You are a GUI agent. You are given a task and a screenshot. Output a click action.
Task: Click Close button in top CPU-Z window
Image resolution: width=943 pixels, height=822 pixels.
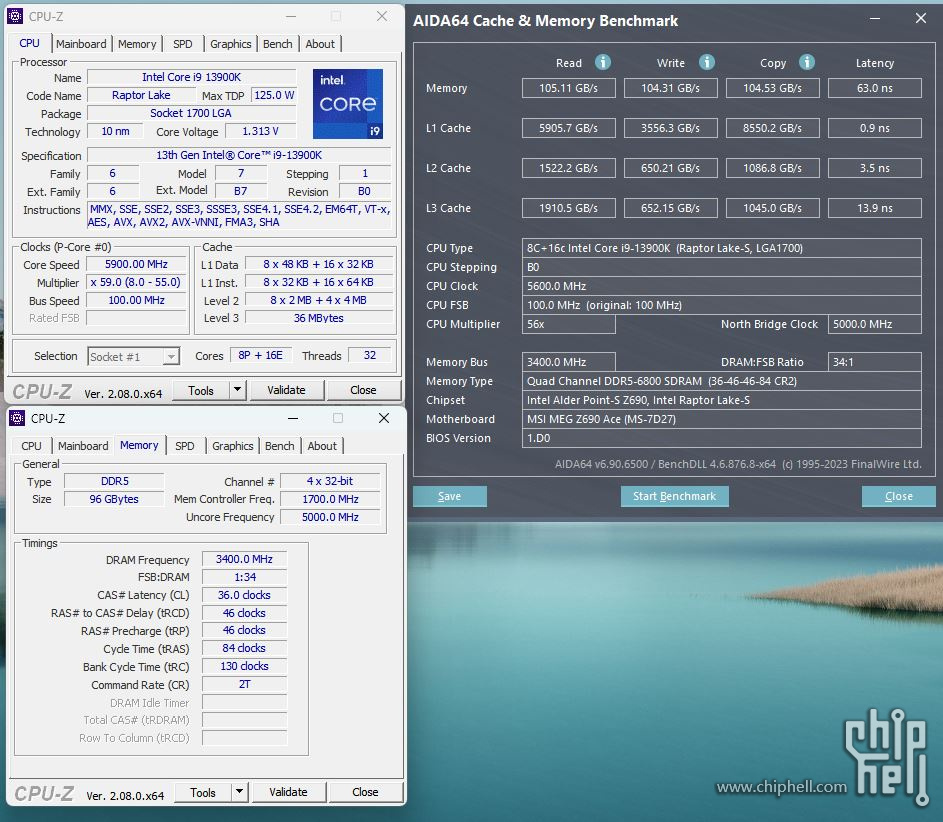click(x=363, y=390)
